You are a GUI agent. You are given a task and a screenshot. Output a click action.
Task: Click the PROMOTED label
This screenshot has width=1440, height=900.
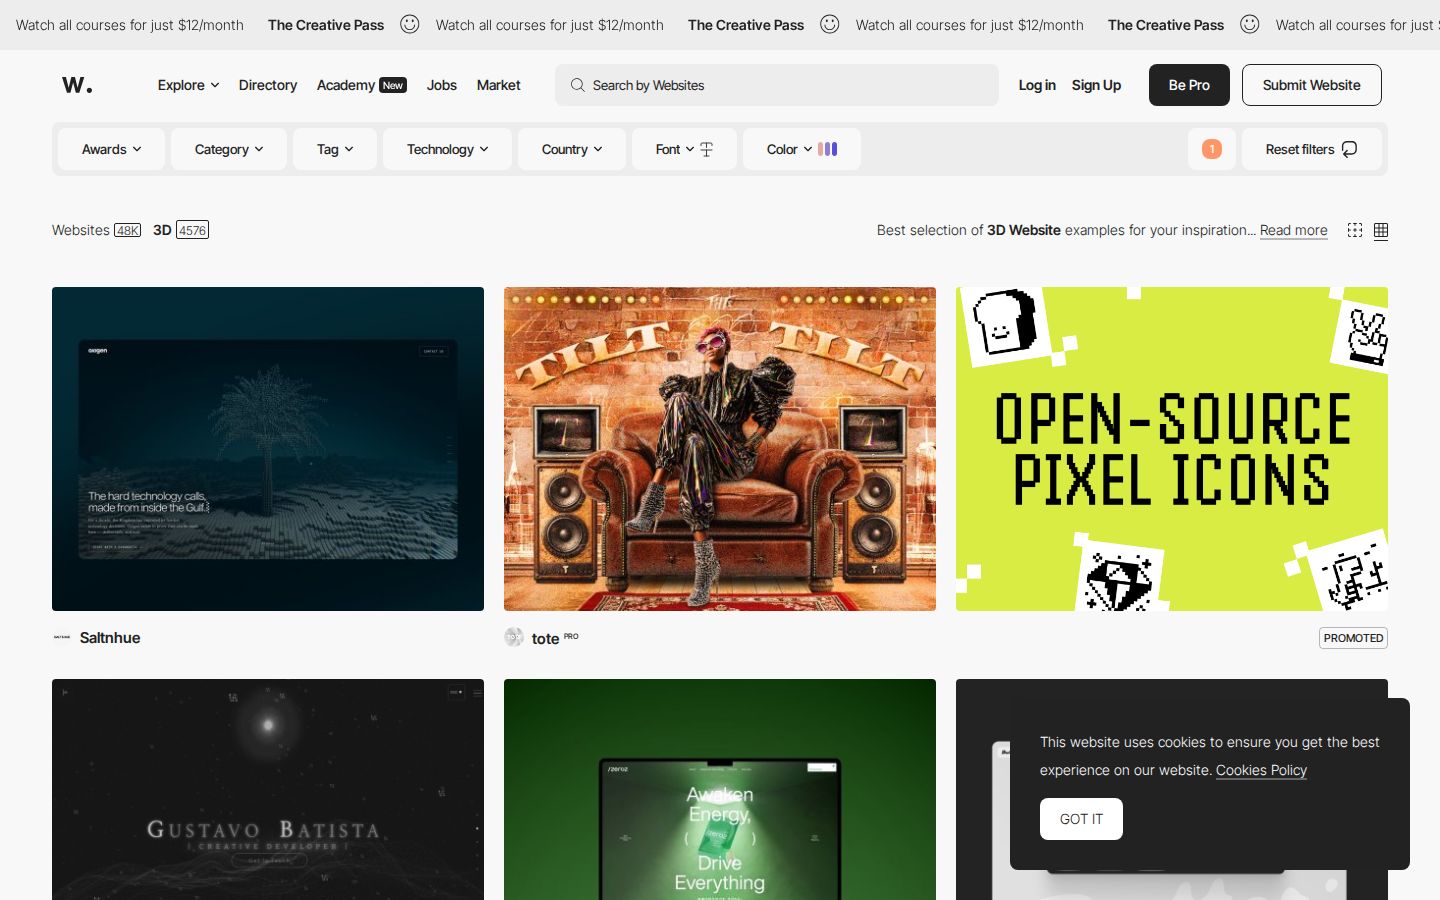[x=1353, y=638]
